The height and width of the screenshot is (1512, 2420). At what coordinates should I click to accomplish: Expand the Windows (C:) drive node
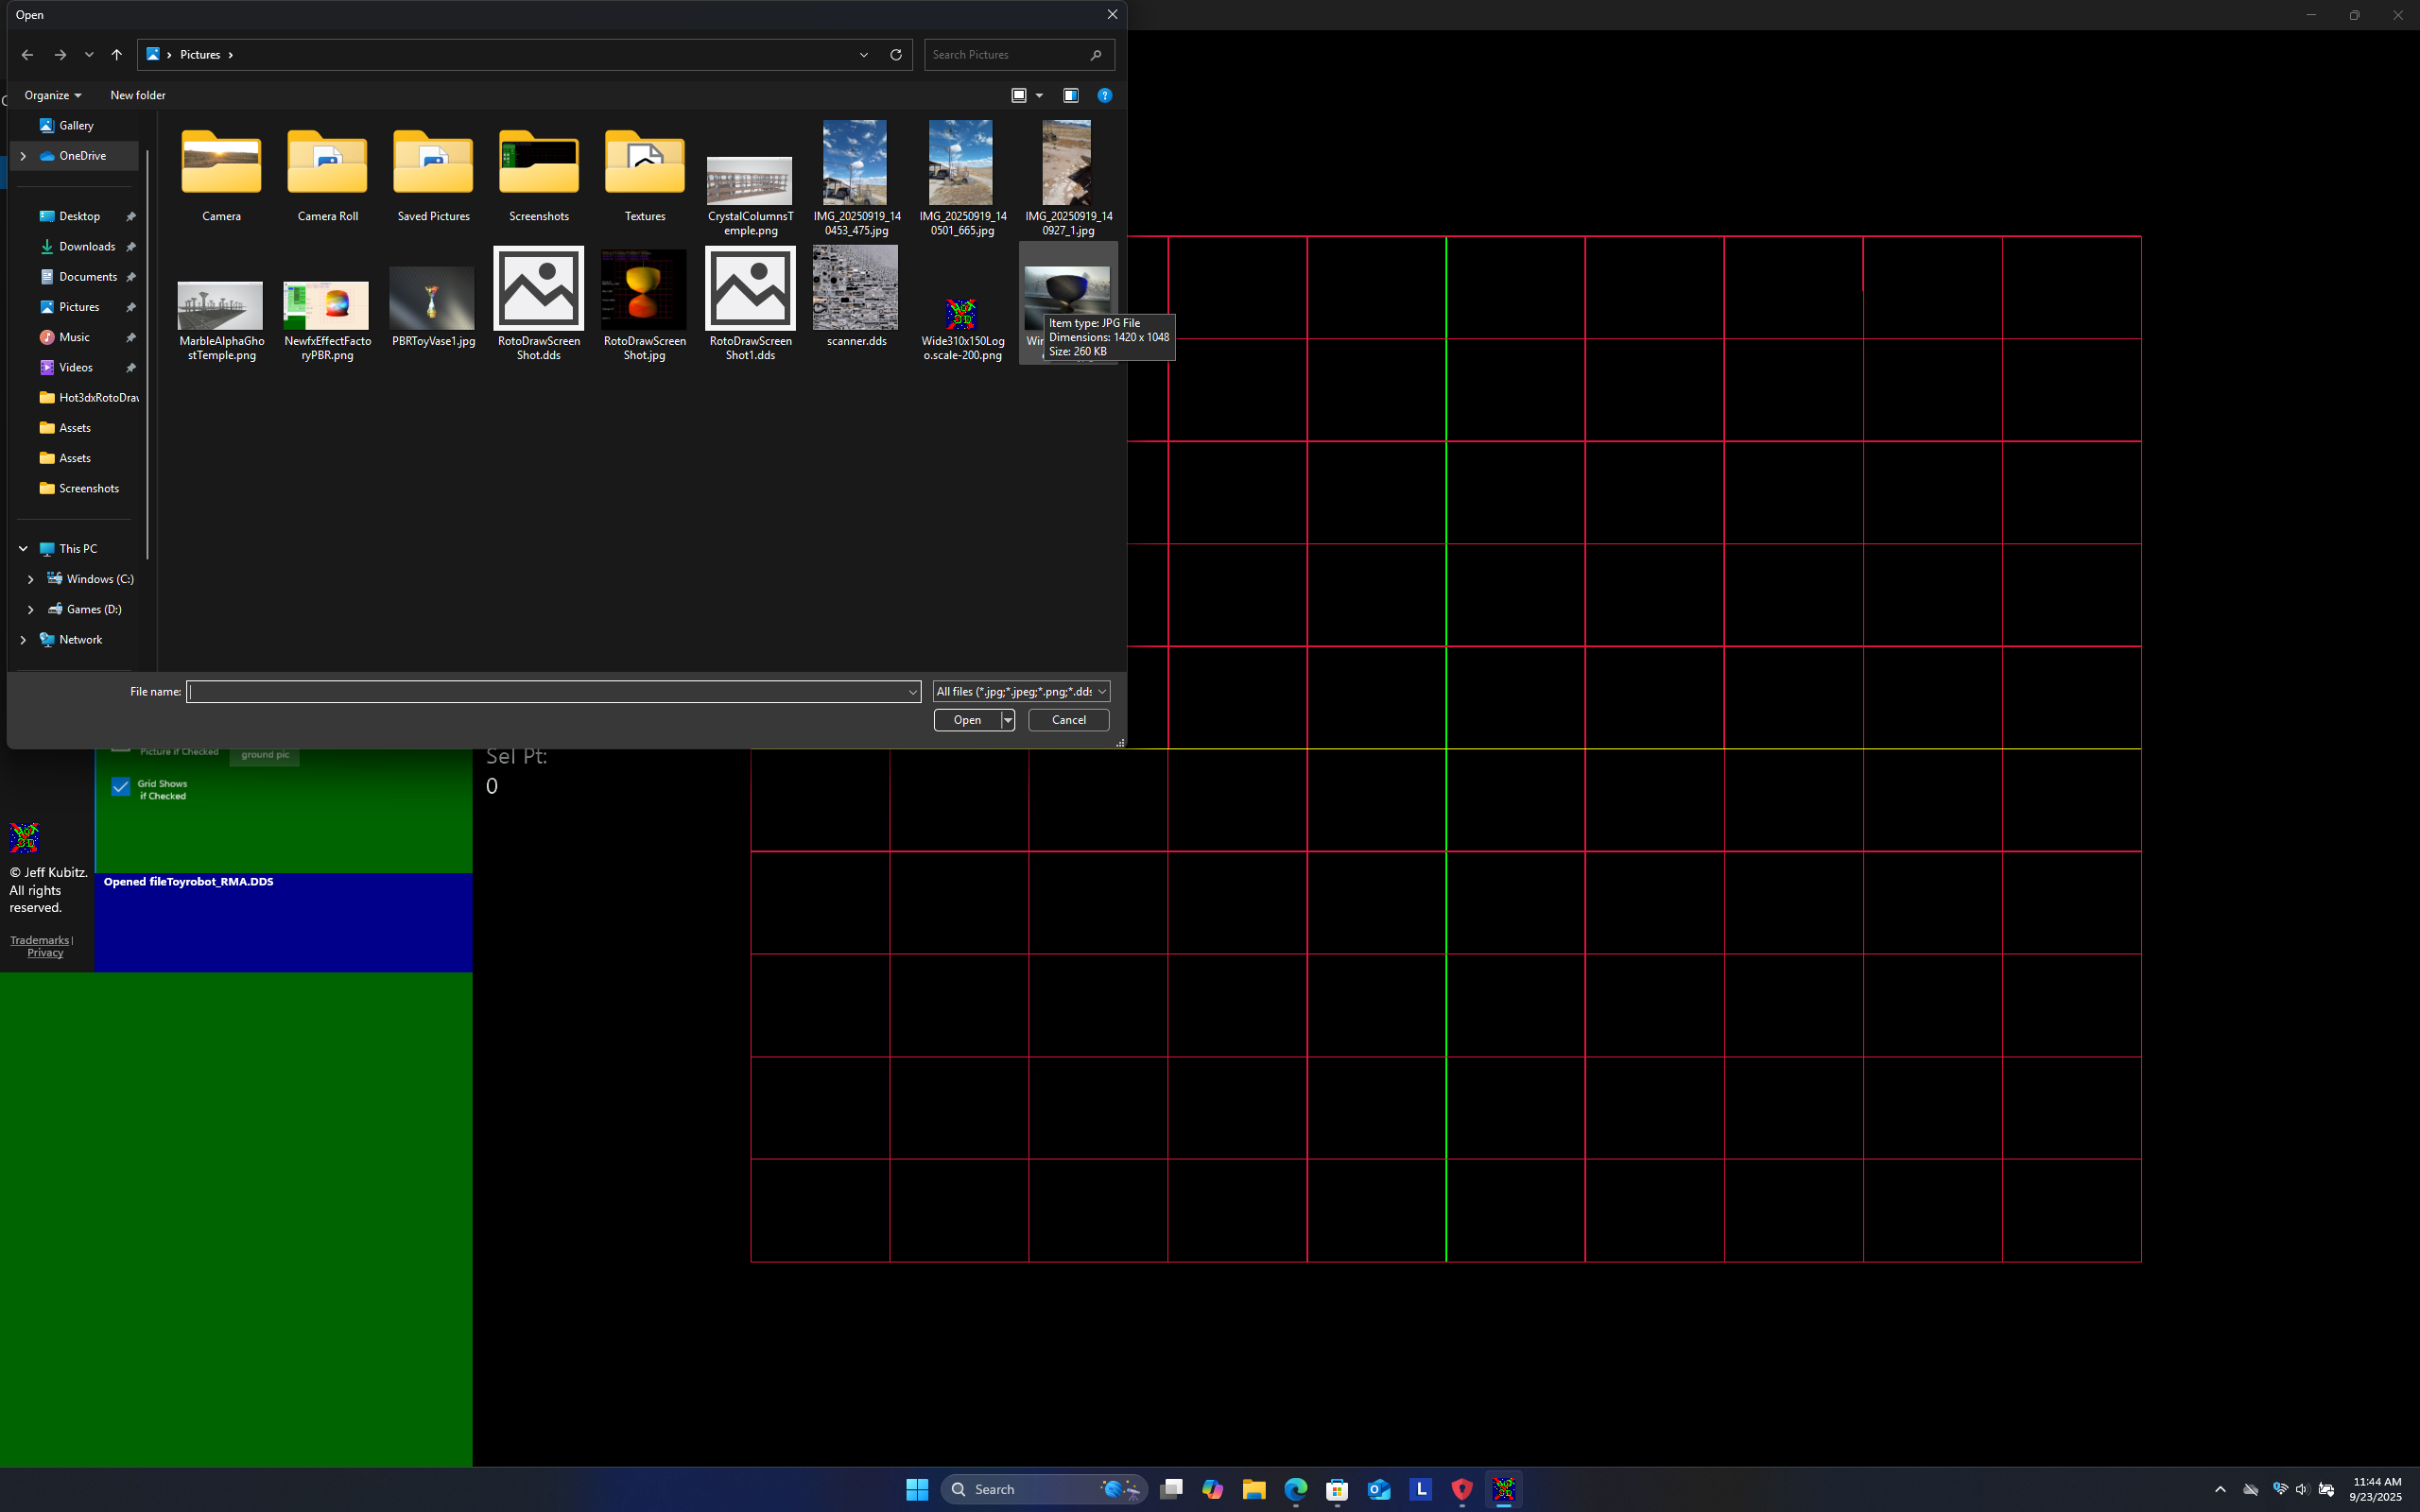(x=31, y=579)
